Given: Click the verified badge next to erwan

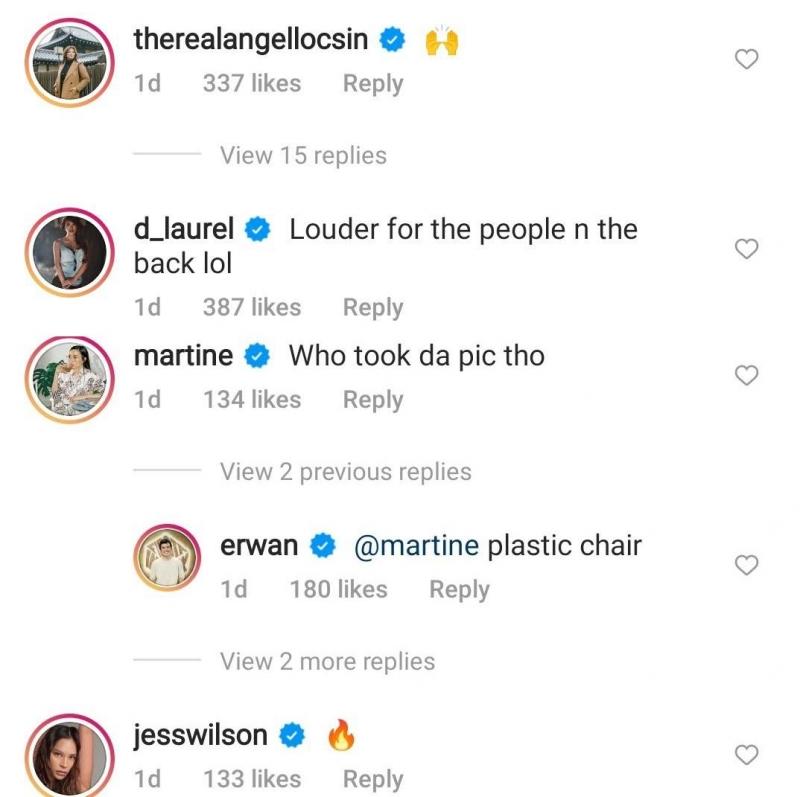Looking at the screenshot, I should point(321,546).
